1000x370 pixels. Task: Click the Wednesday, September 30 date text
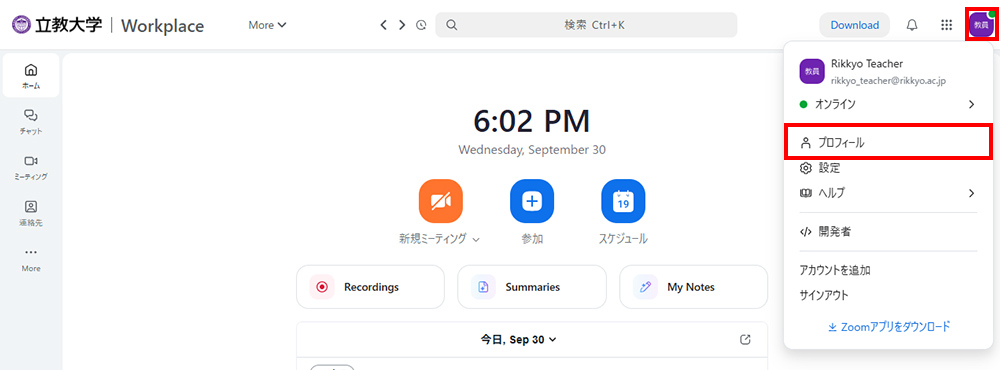[x=532, y=151]
